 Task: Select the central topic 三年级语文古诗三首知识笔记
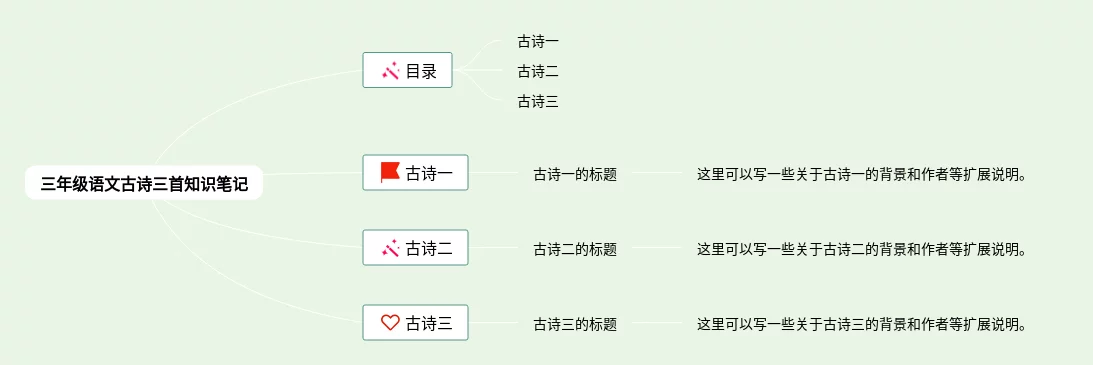pyautogui.click(x=144, y=183)
